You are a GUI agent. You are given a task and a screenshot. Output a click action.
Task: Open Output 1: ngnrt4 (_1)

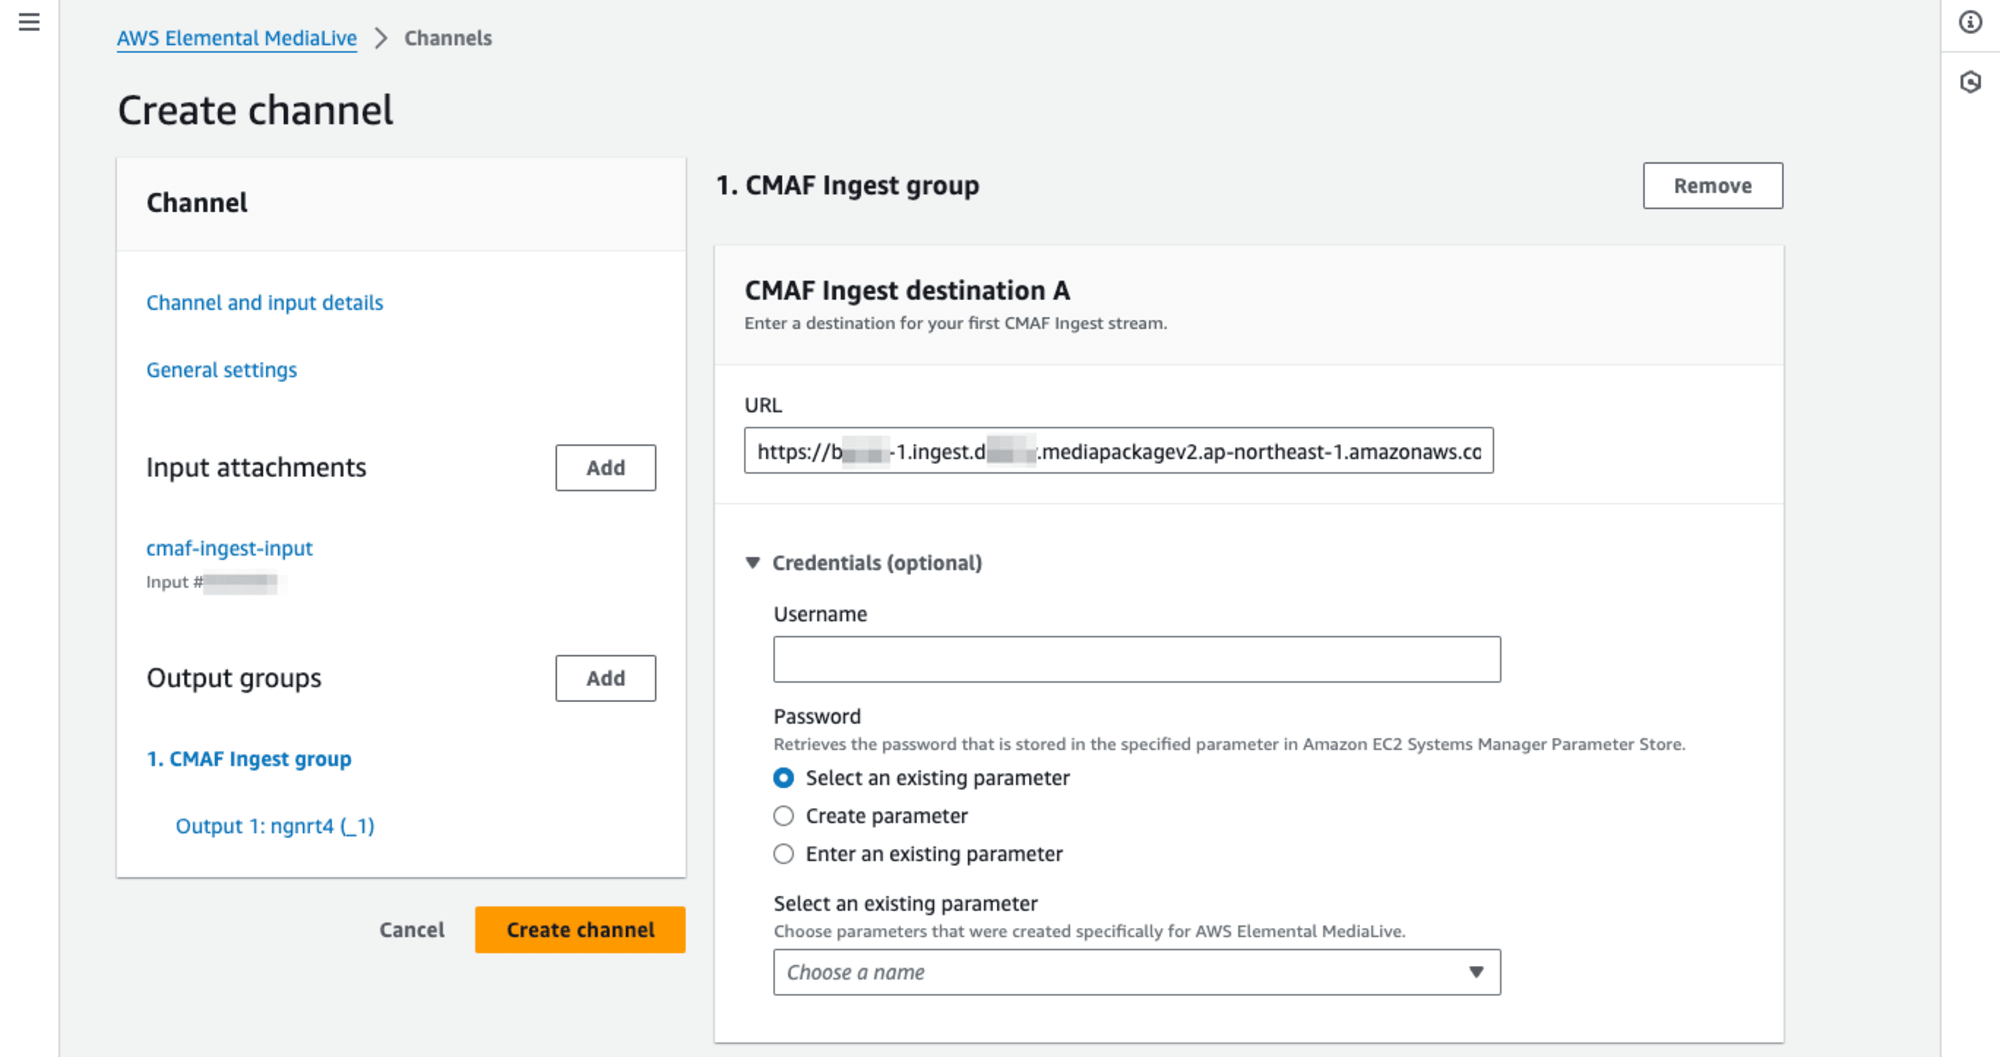(x=275, y=826)
